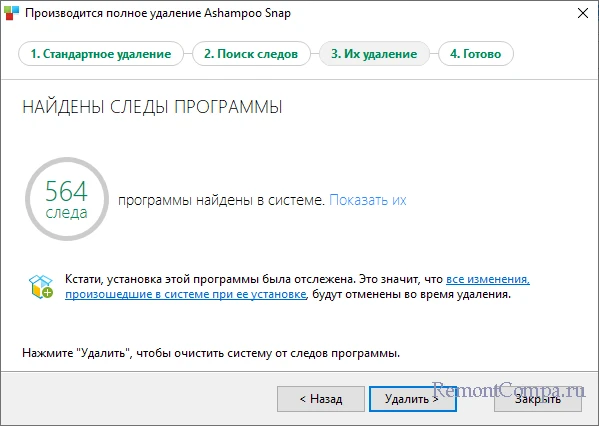The image size is (599, 426).
Task: Click the RemontCompa.ru watermark
Action: coord(508,390)
